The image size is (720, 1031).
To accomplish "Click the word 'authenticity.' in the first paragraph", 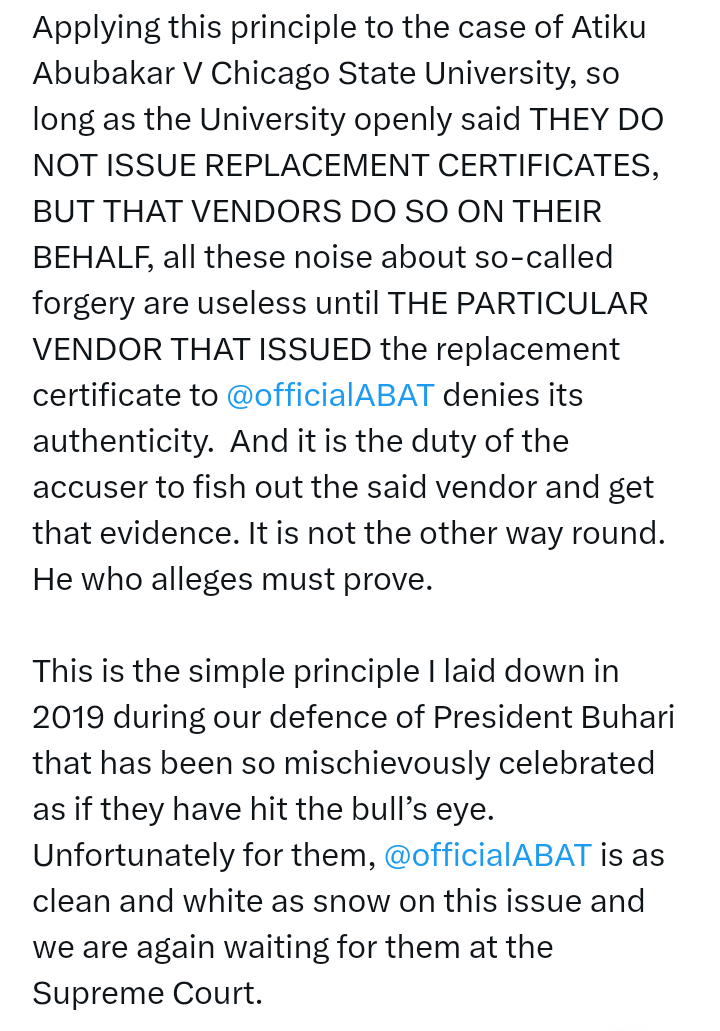I will (x=121, y=441).
